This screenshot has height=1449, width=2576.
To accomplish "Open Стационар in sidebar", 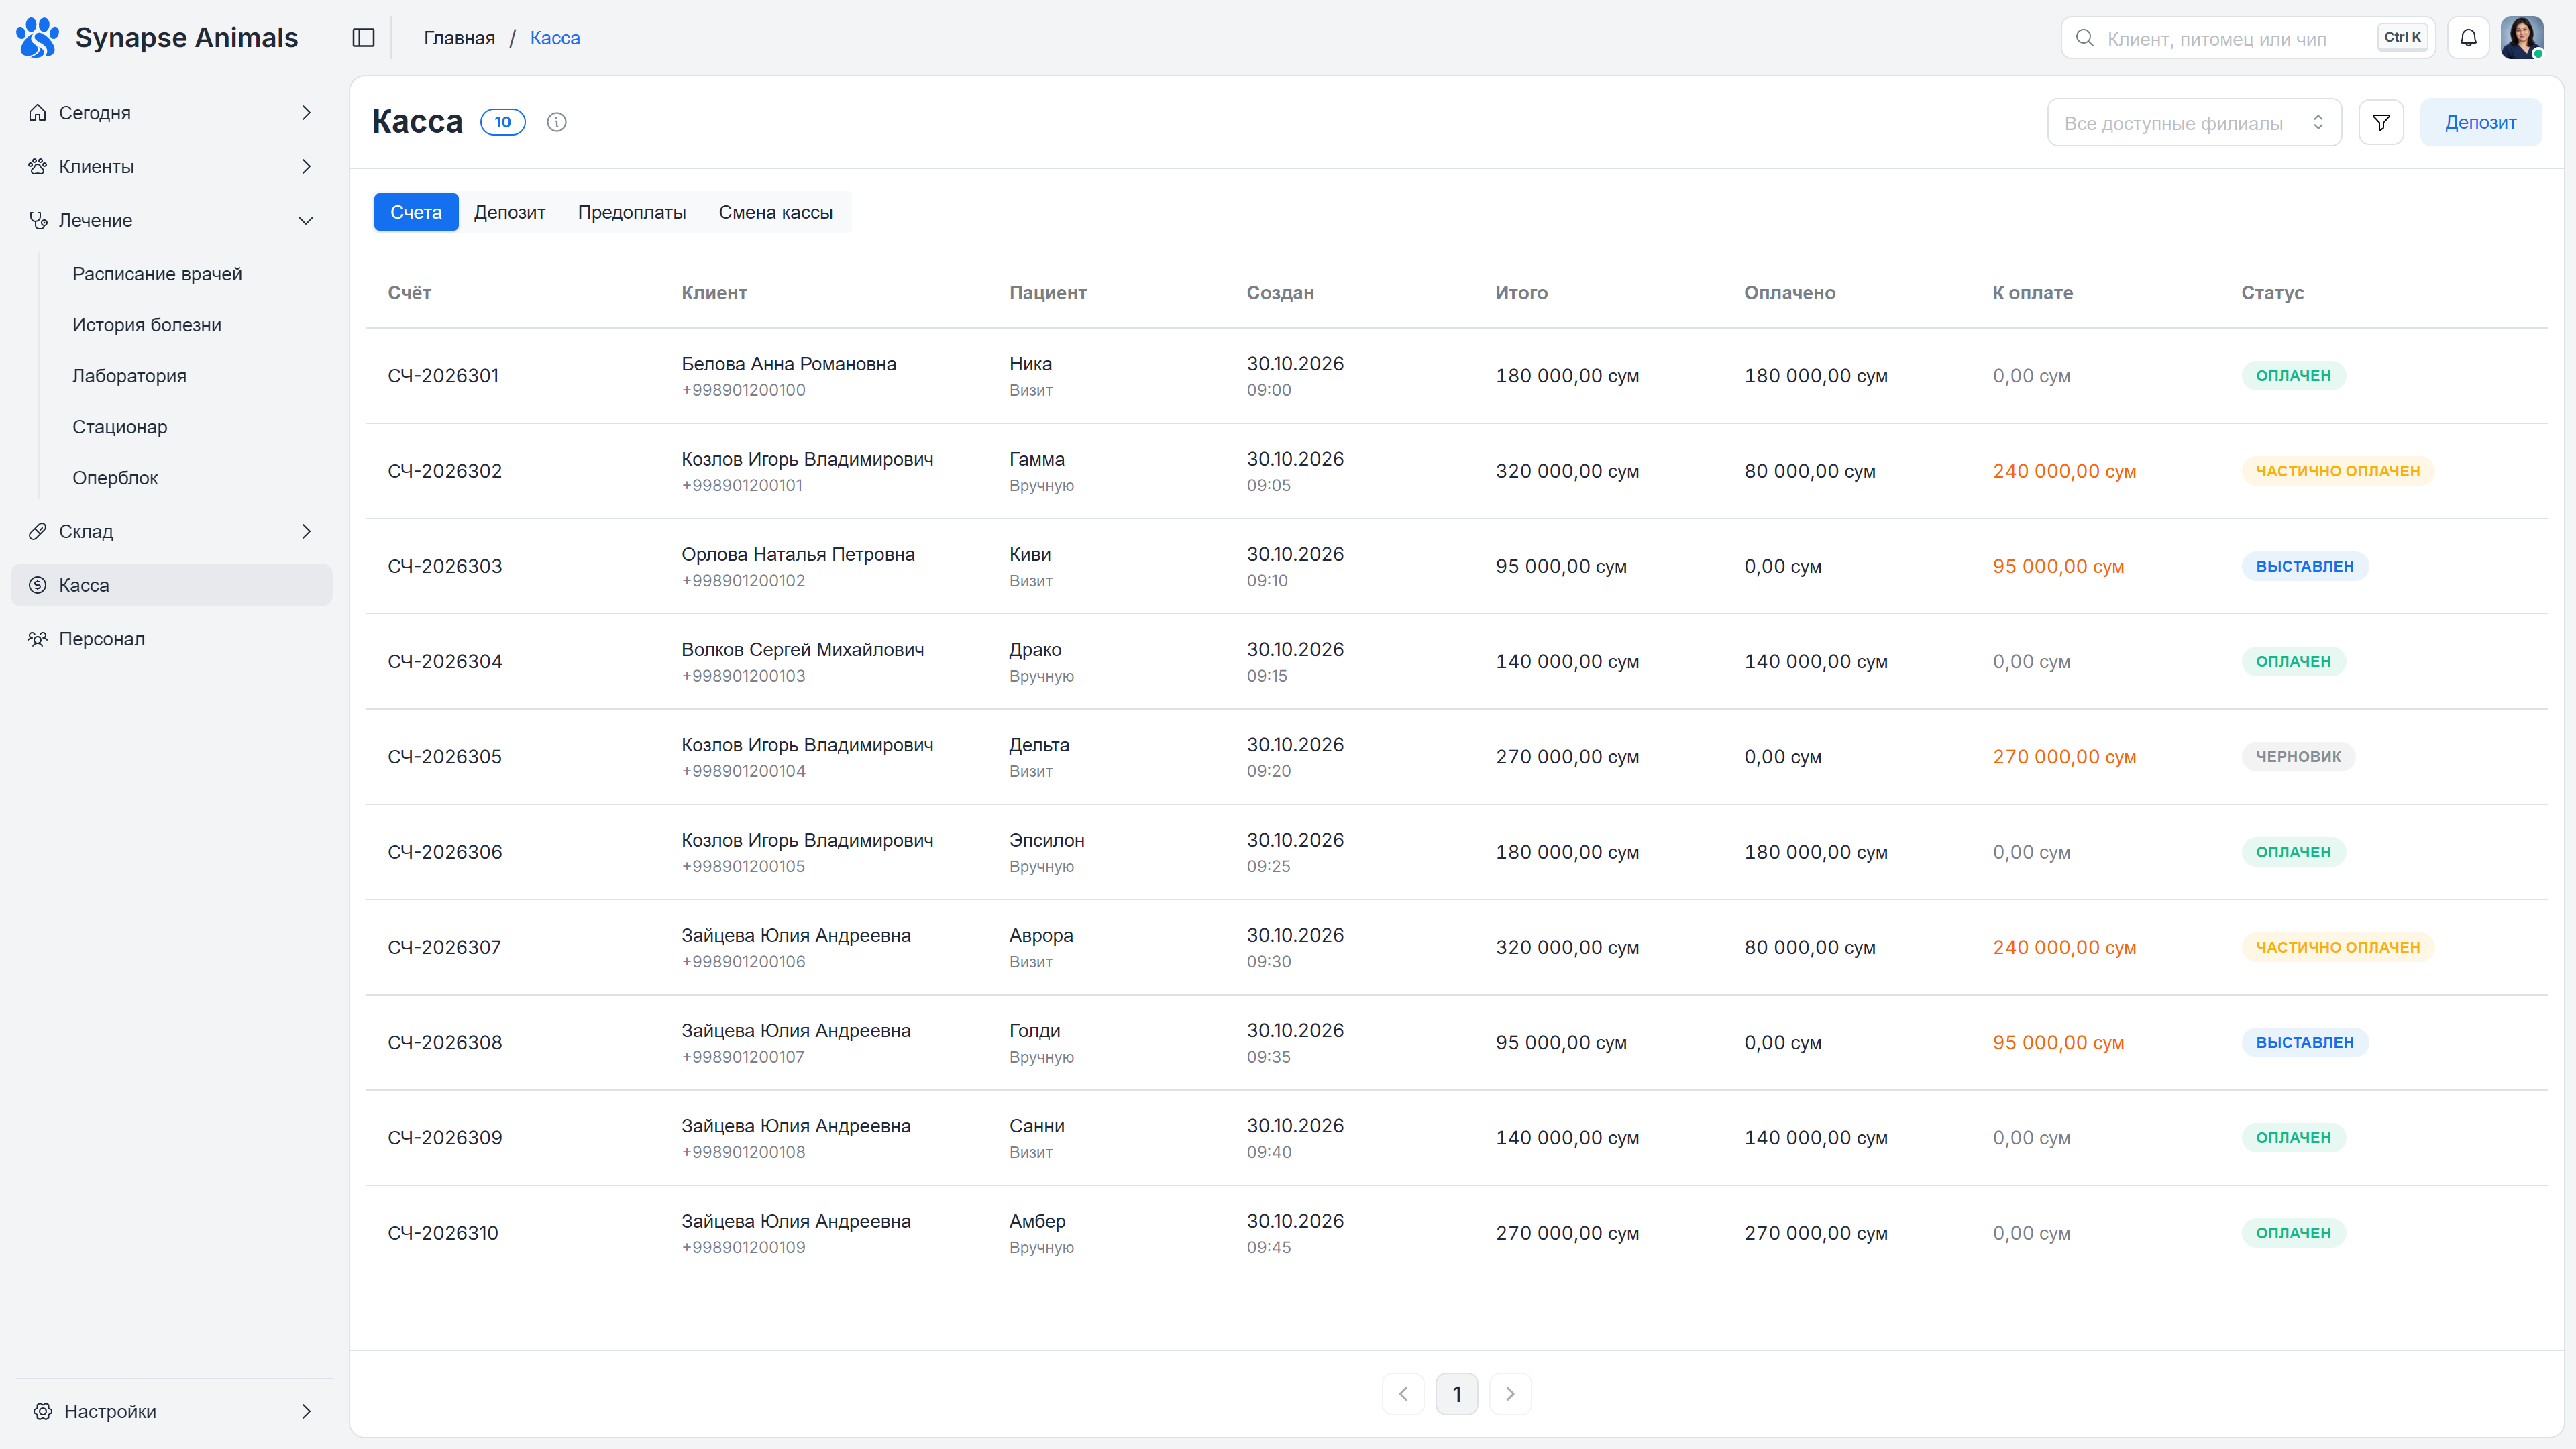I will [120, 428].
